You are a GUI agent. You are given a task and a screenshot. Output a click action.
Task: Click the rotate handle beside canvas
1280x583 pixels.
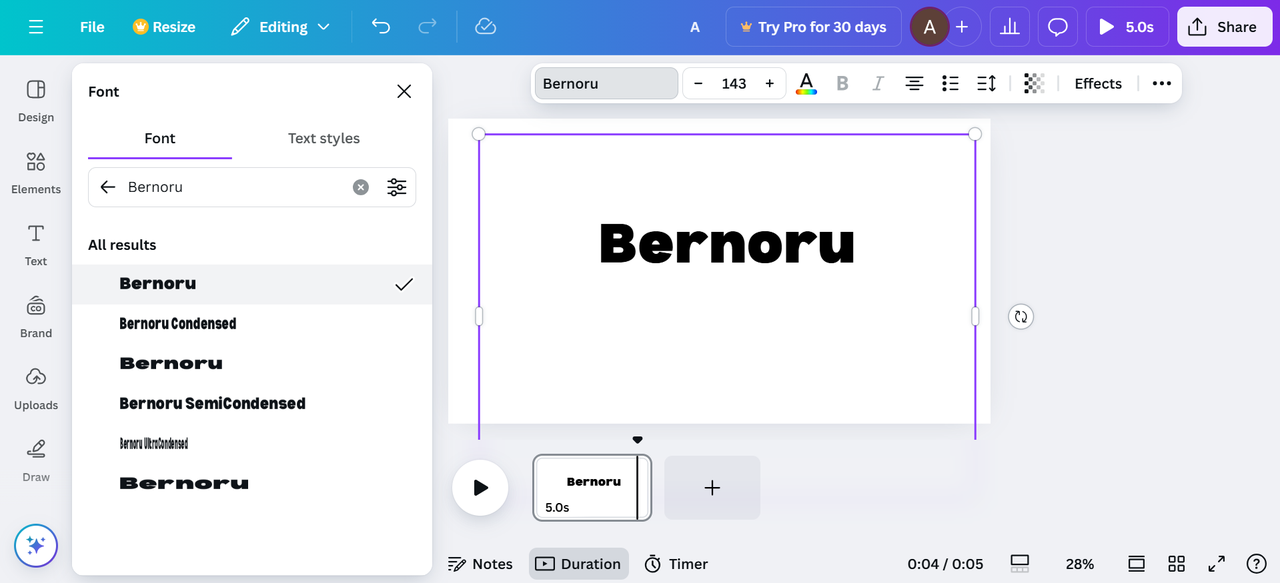(x=1020, y=316)
